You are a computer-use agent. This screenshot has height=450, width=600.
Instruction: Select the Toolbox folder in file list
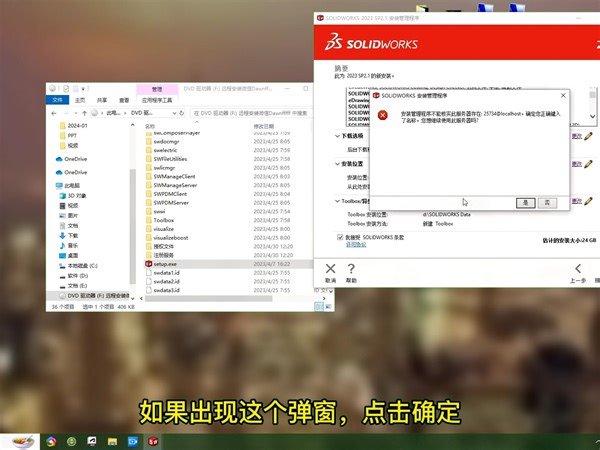click(160, 220)
